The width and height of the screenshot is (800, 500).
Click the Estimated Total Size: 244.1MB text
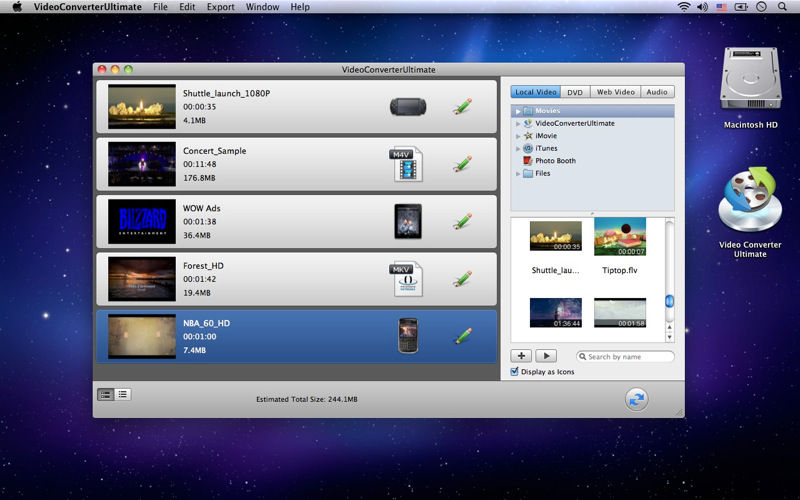tap(307, 399)
